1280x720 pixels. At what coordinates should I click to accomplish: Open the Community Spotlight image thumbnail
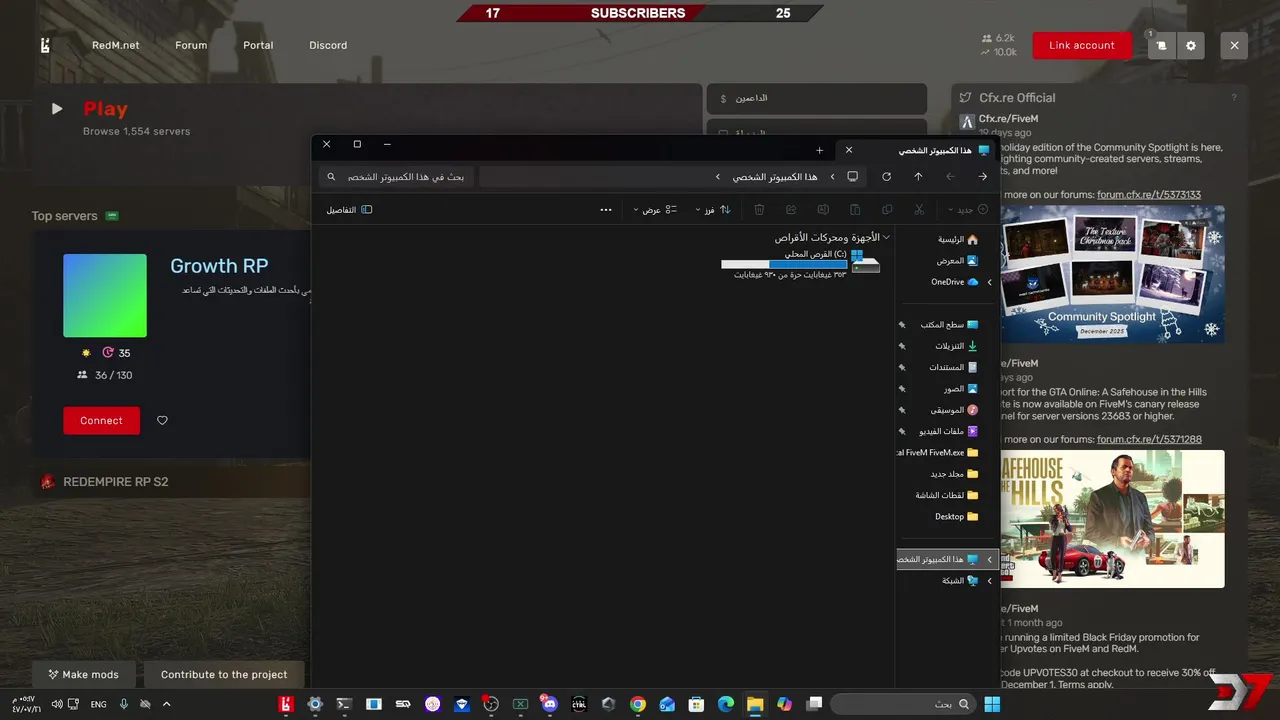(x=1113, y=274)
